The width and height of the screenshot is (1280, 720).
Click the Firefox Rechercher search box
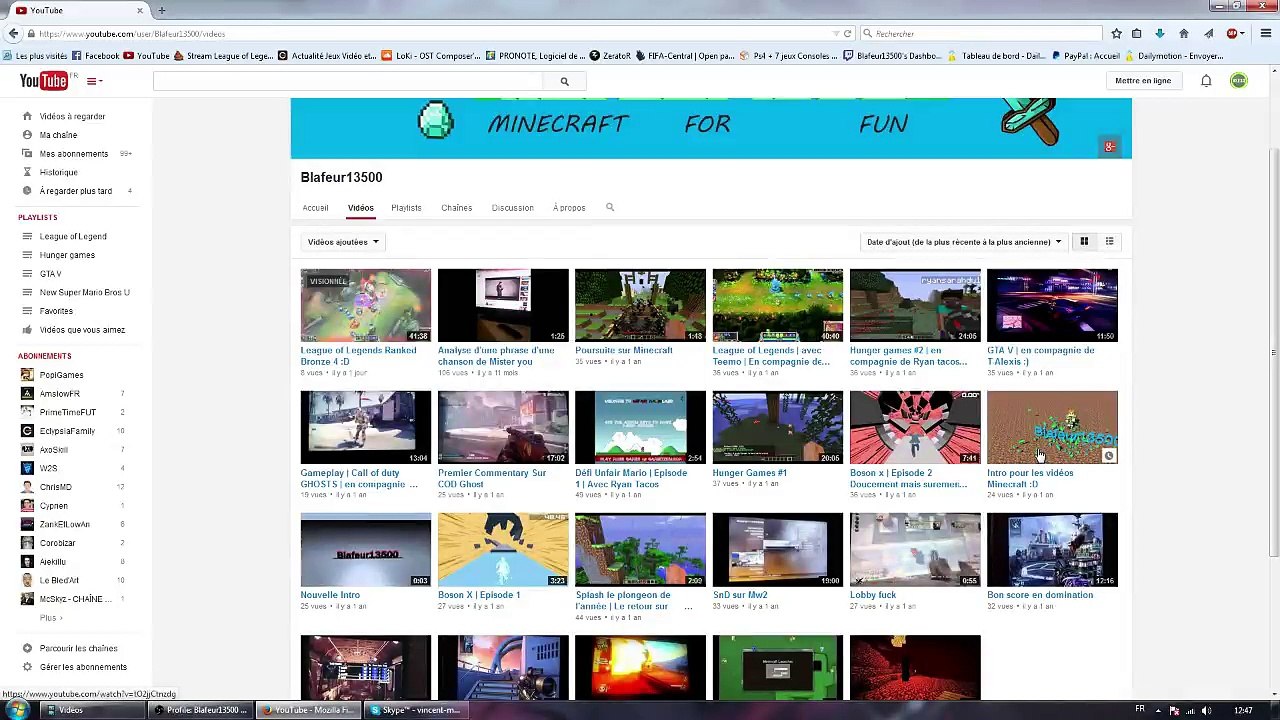(982, 34)
